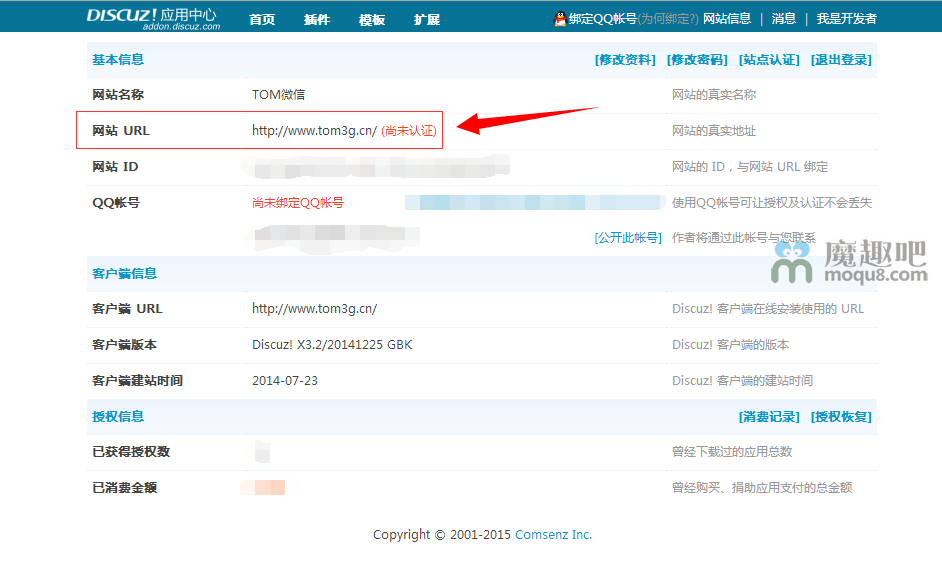Click the QQ penguin icon
Screen dimensions: 942x570
[x=560, y=19]
